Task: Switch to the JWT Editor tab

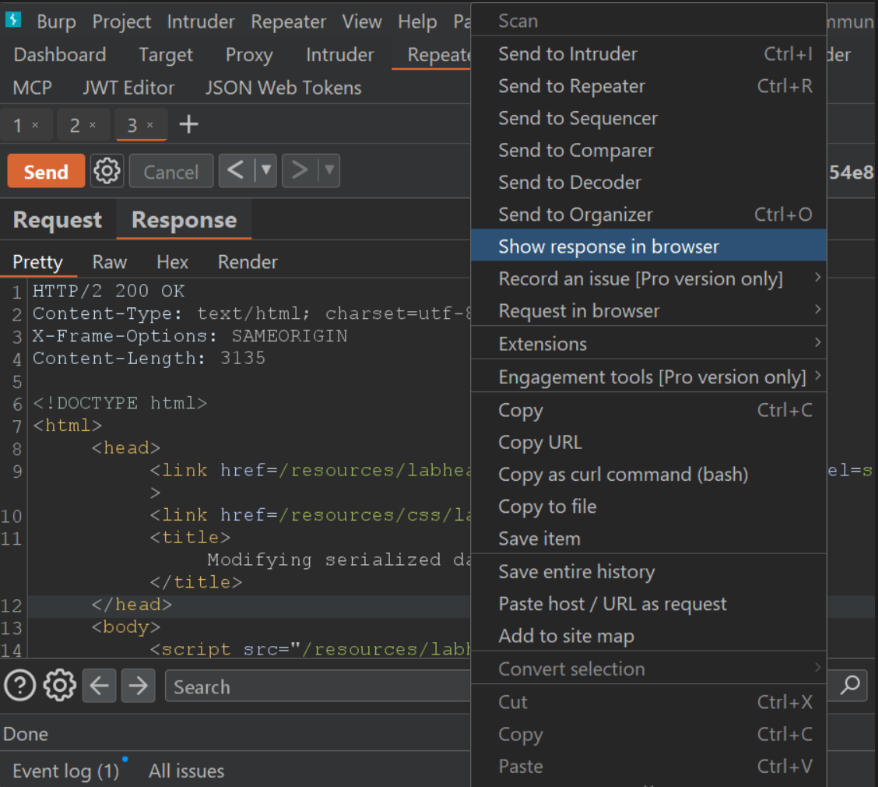Action: tap(129, 88)
